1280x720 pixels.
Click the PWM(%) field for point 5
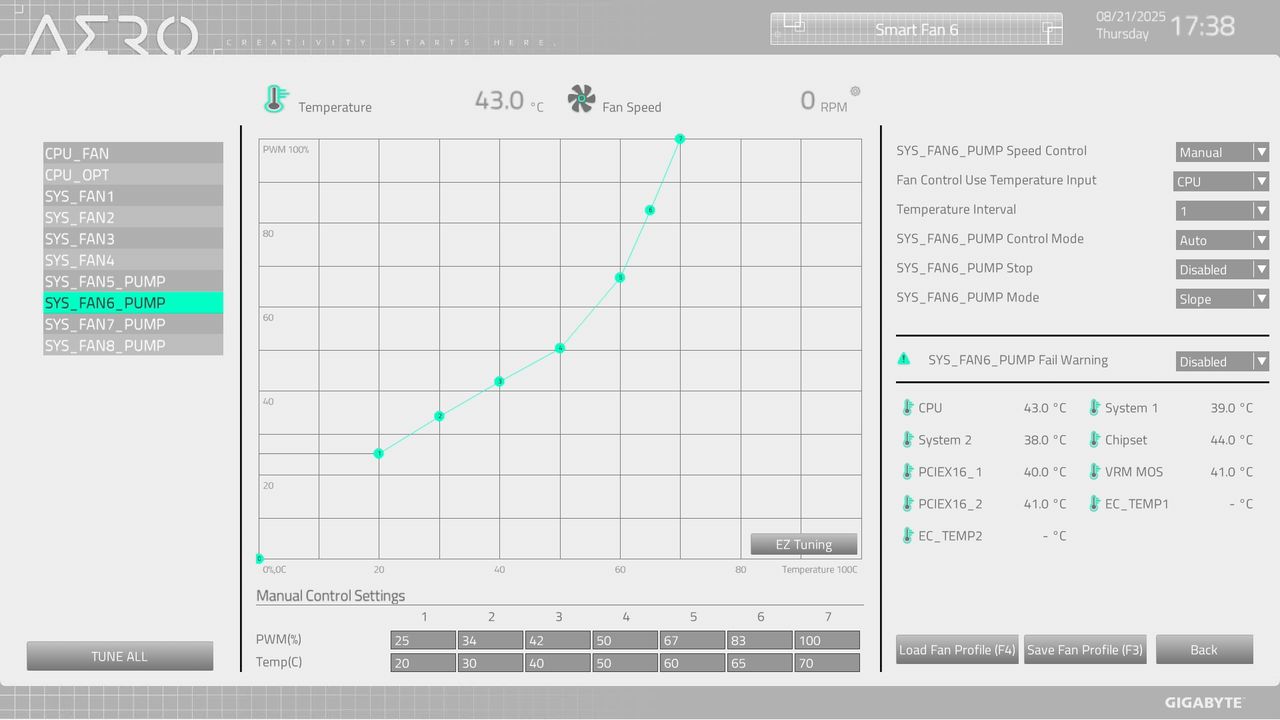692,640
